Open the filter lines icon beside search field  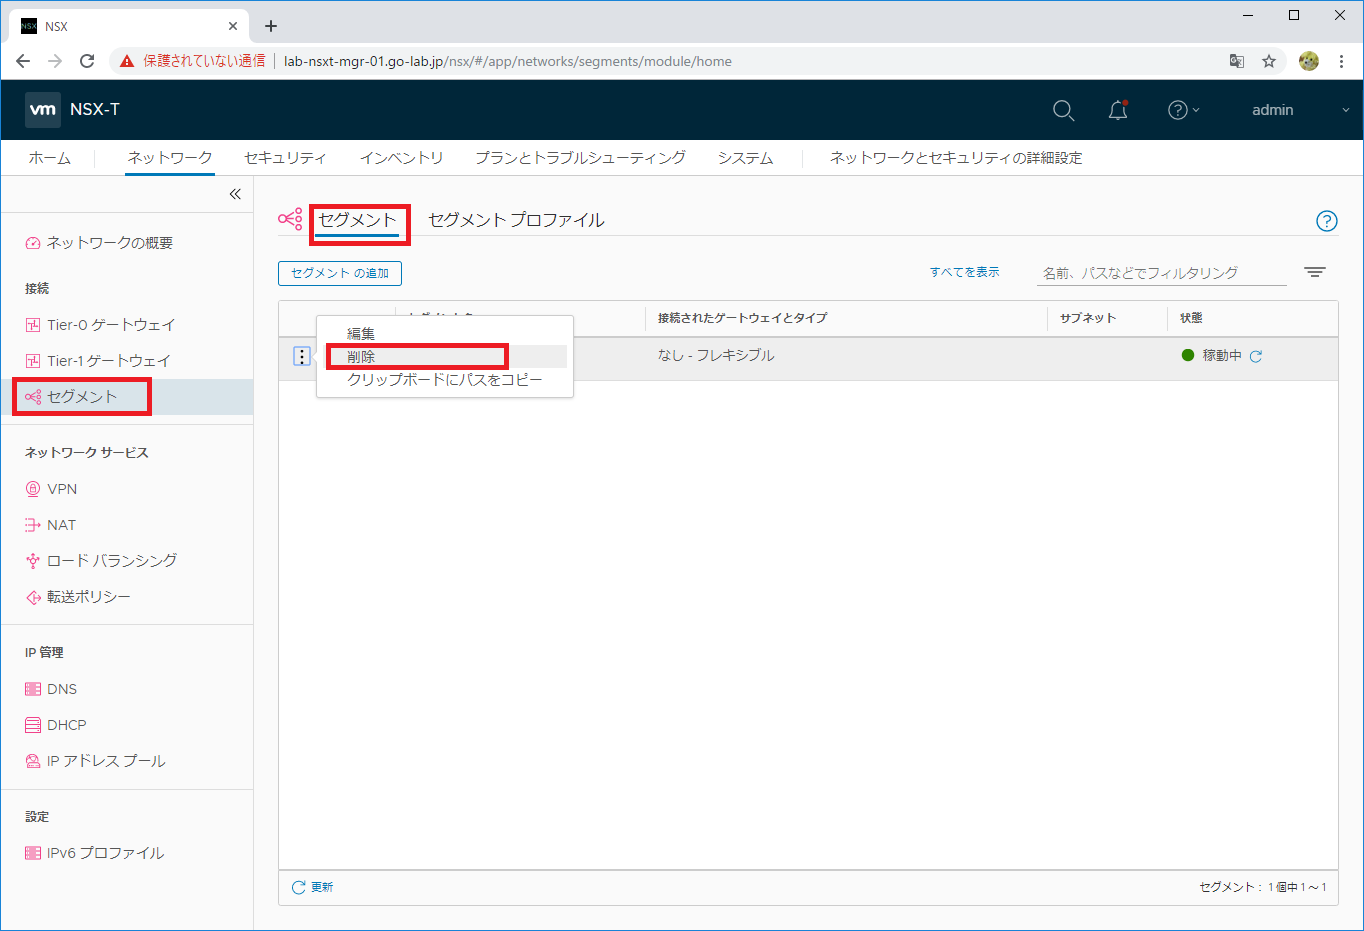click(1315, 272)
